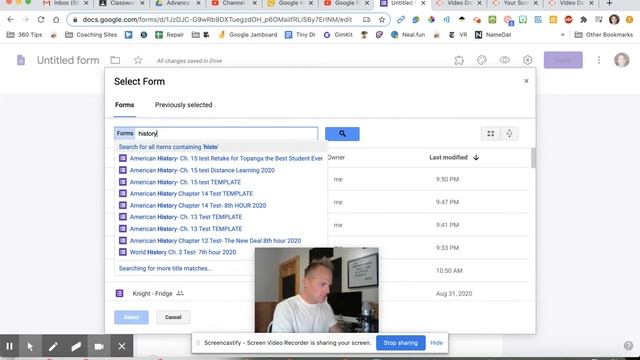Open the 360 Tips bookmark folder

(x=24, y=35)
